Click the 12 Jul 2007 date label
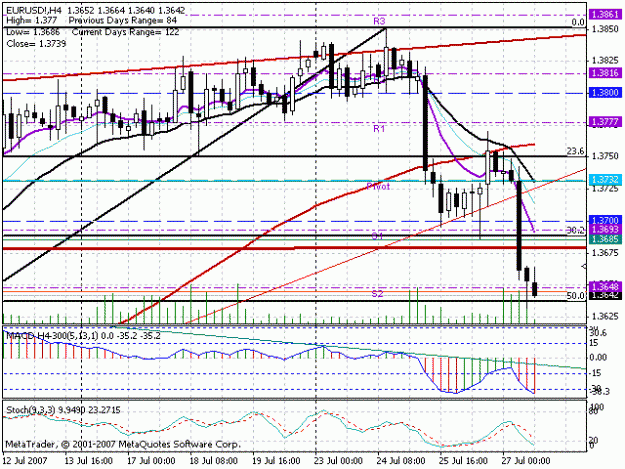This screenshot has width=625, height=469. tap(25, 461)
